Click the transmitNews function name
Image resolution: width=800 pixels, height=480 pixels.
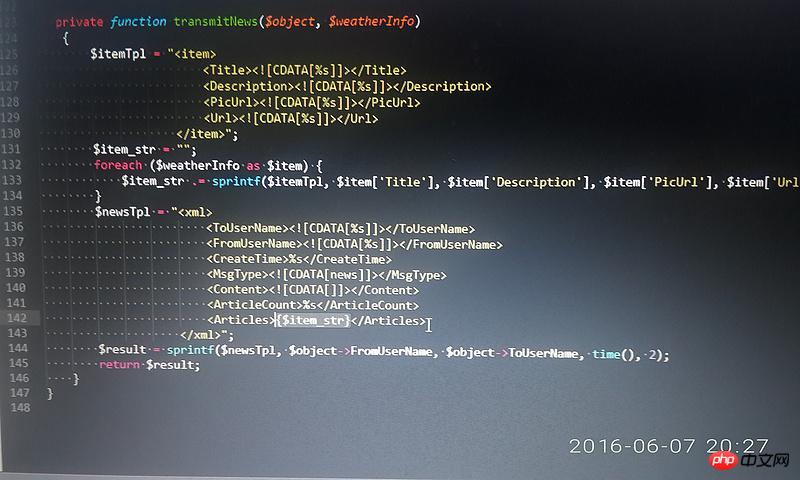click(x=215, y=21)
